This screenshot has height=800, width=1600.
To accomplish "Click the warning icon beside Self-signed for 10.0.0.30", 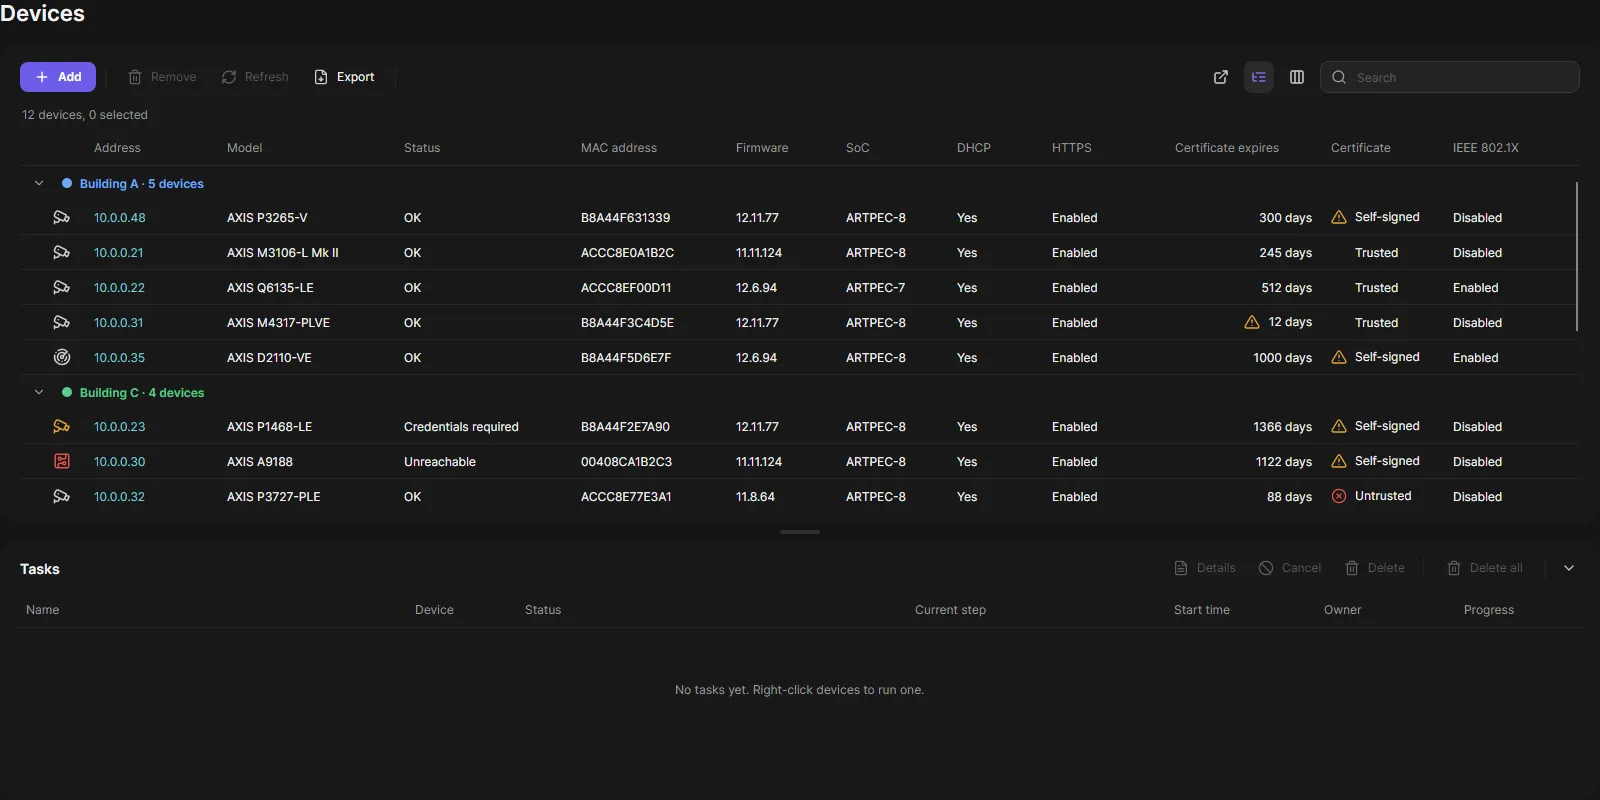I will click(1339, 461).
